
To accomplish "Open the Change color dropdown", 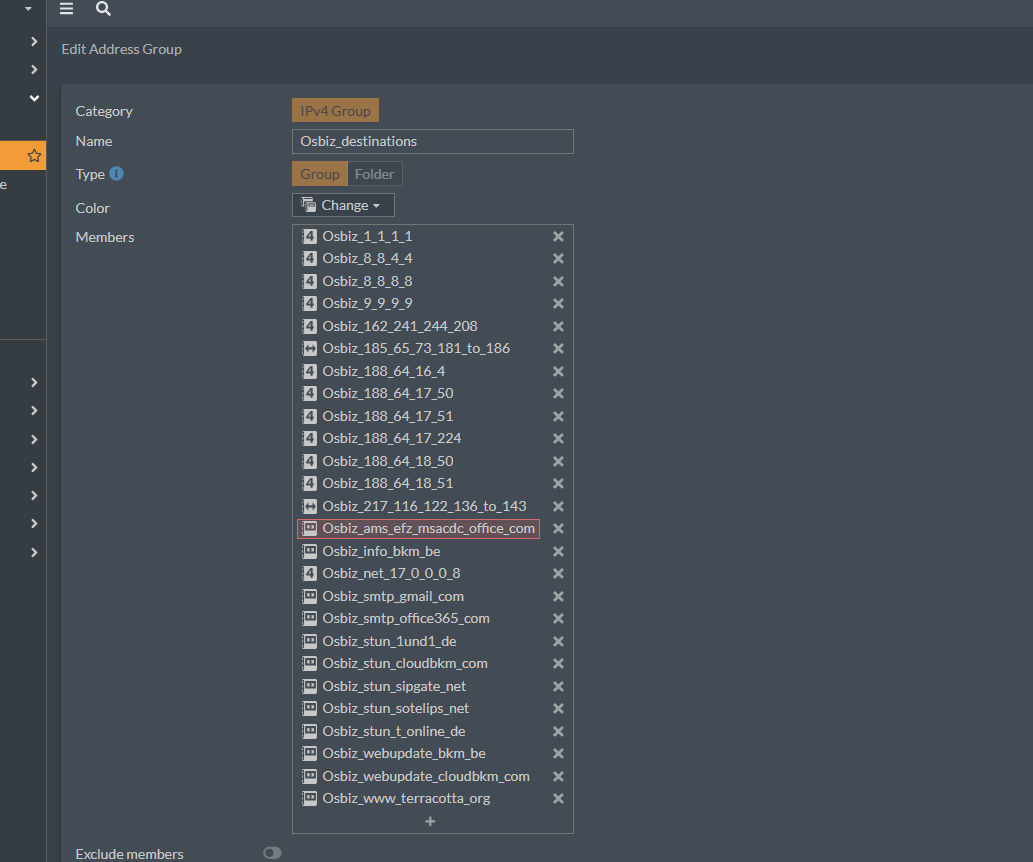I will pos(343,205).
